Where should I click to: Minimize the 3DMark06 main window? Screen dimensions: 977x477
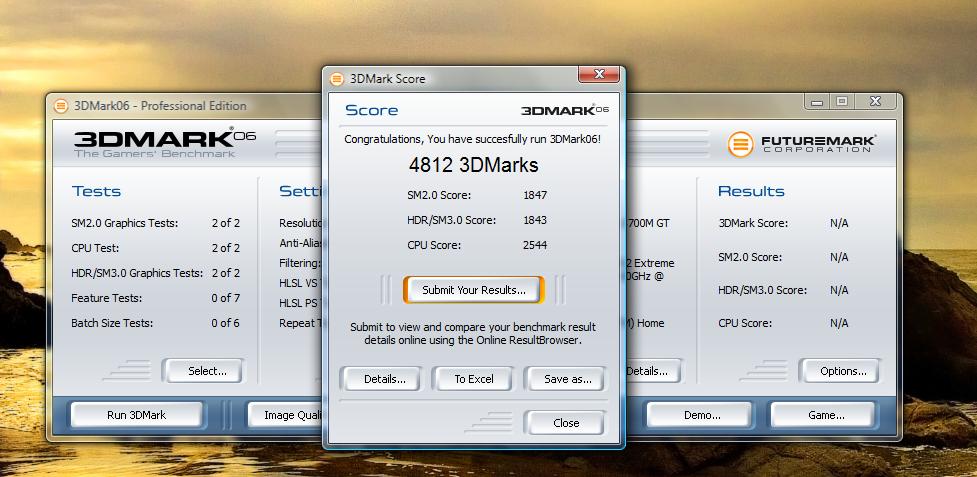point(817,101)
